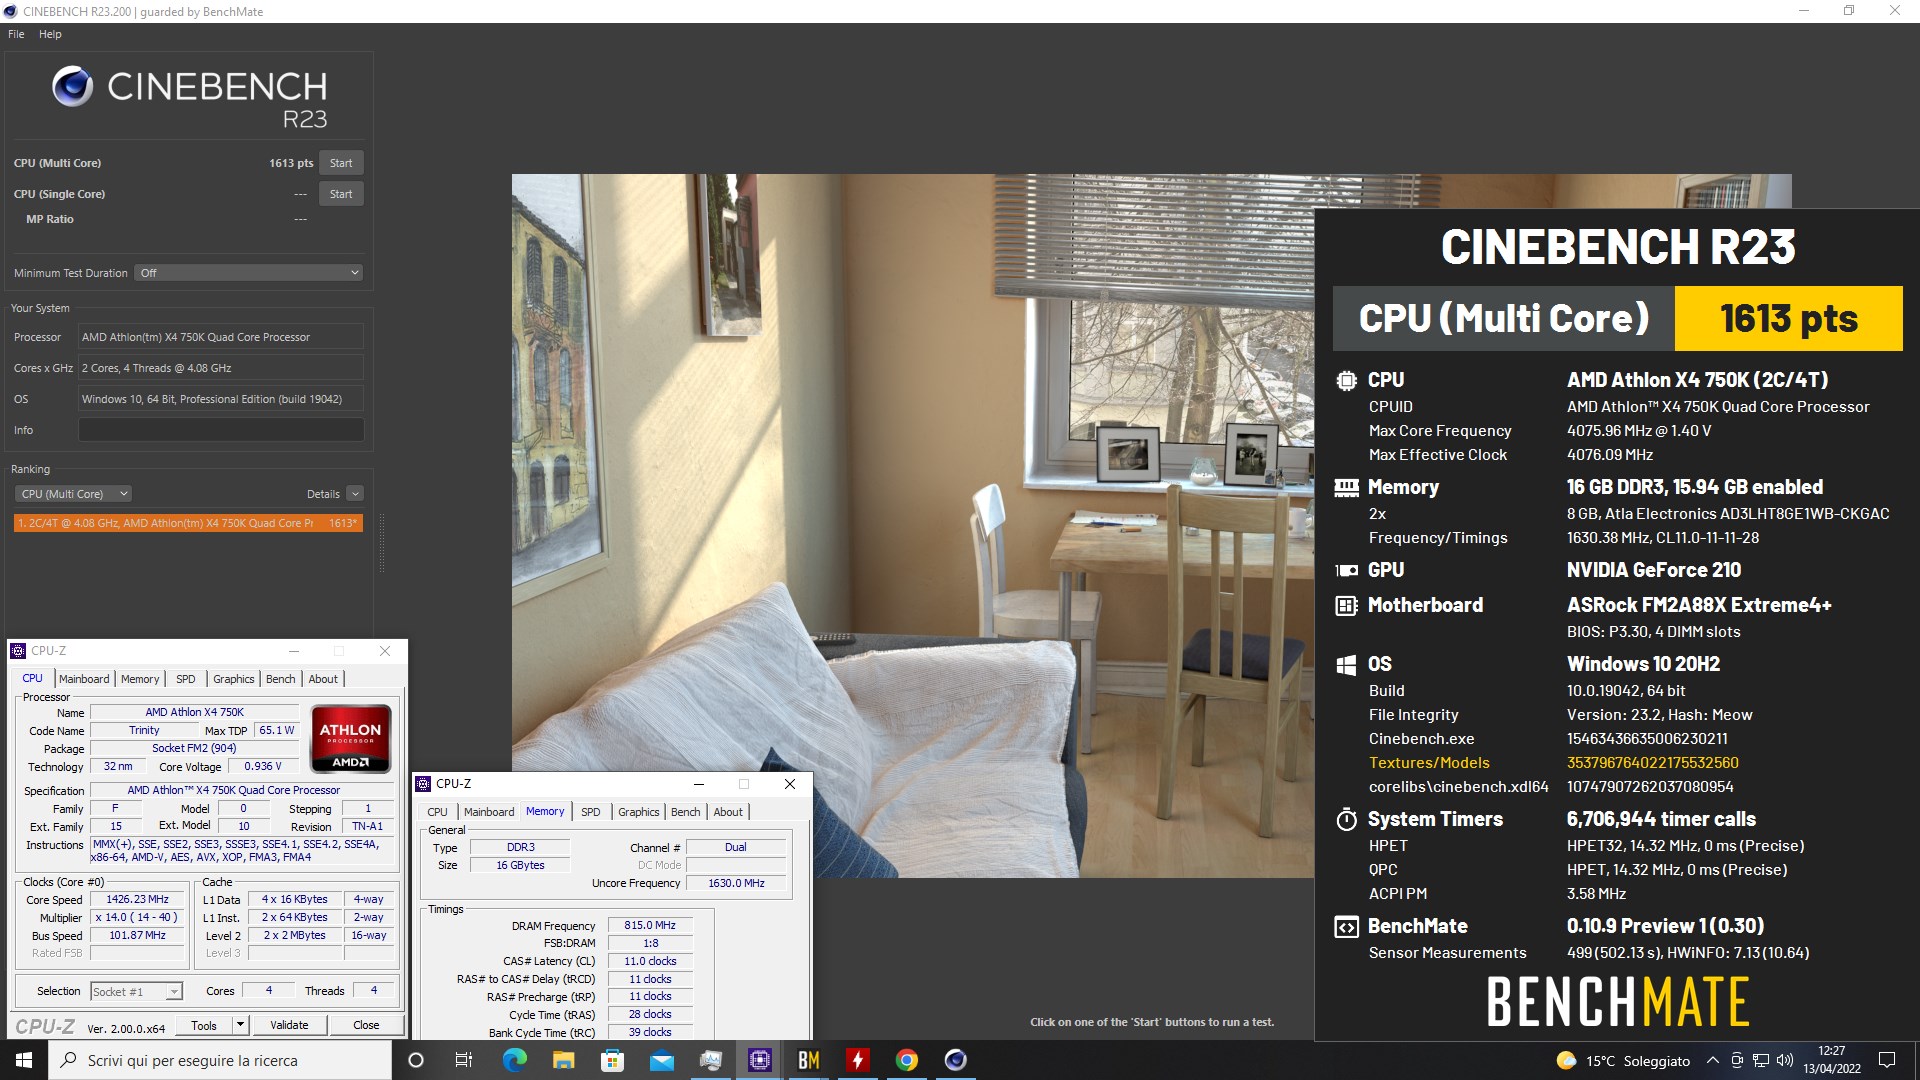Open the Bench tab in Memory CPU-Z window

686,812
